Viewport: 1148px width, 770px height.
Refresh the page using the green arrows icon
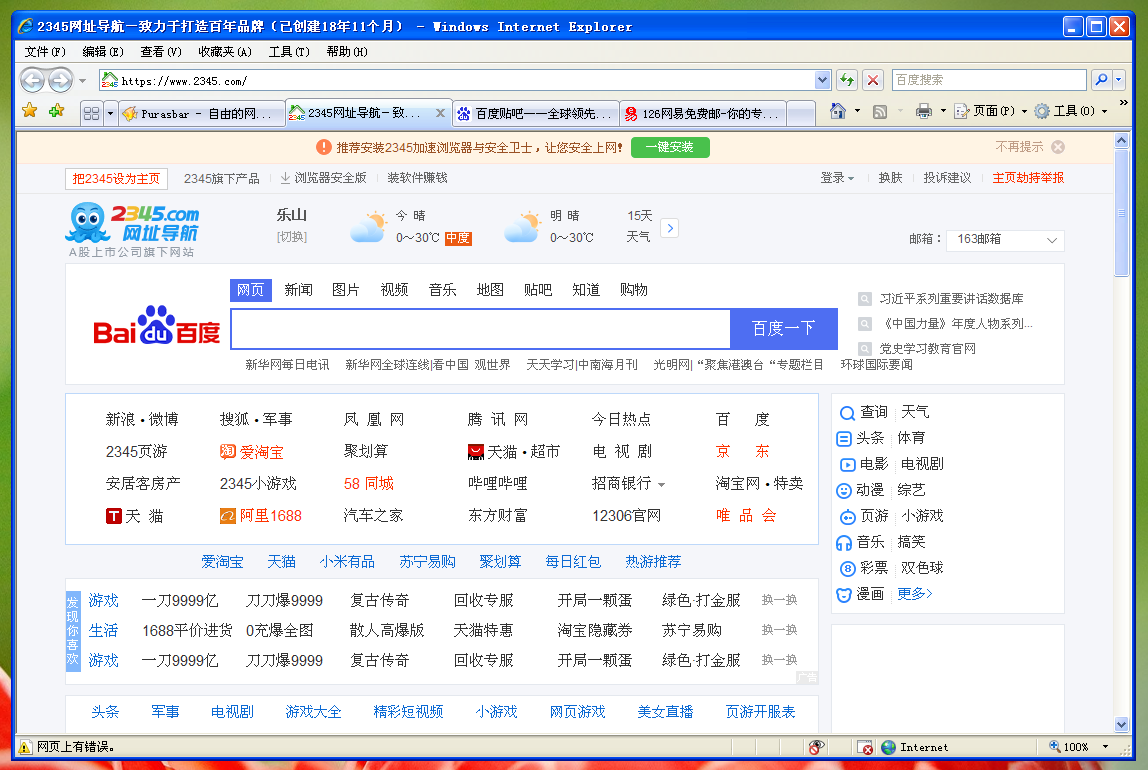point(847,80)
